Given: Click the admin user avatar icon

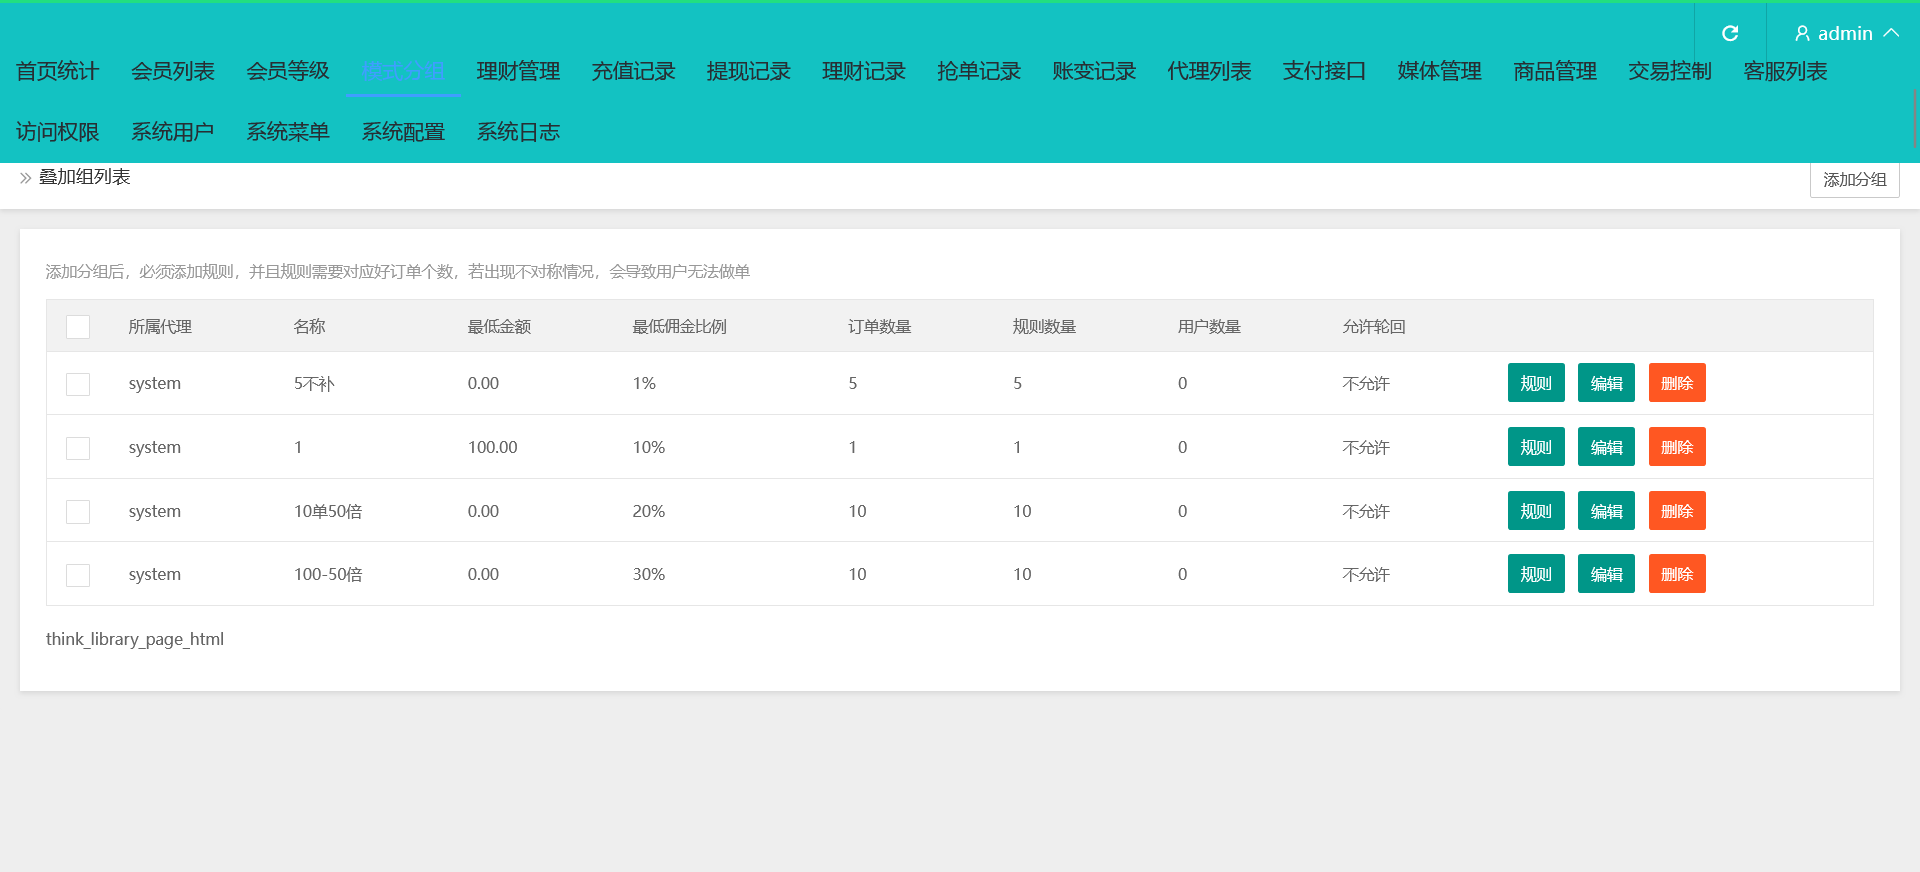Looking at the screenshot, I should pos(1802,34).
